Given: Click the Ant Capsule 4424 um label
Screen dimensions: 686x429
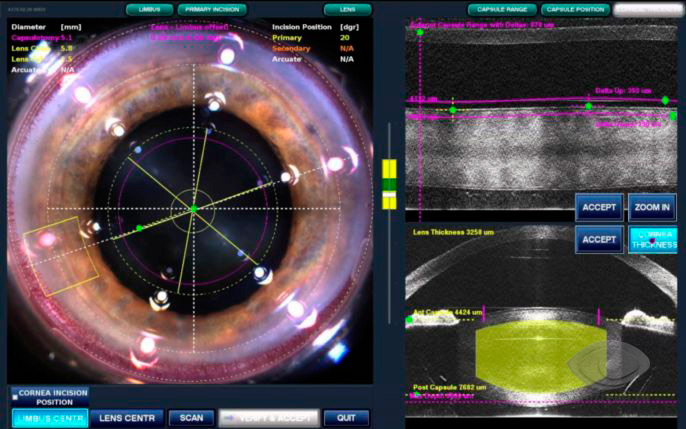Looking at the screenshot, I should [447, 312].
